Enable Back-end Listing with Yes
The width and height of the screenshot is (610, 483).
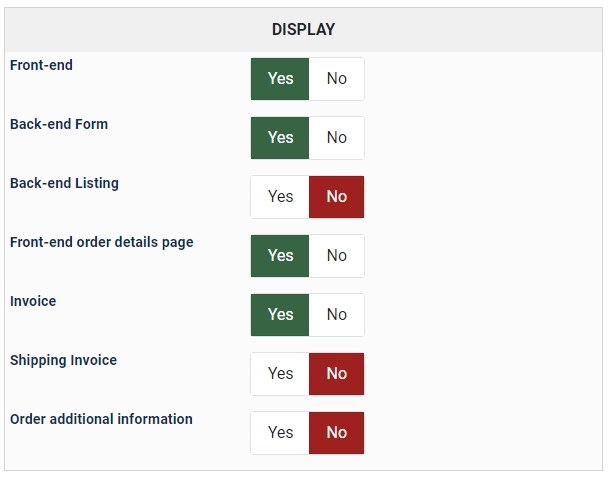pos(280,197)
